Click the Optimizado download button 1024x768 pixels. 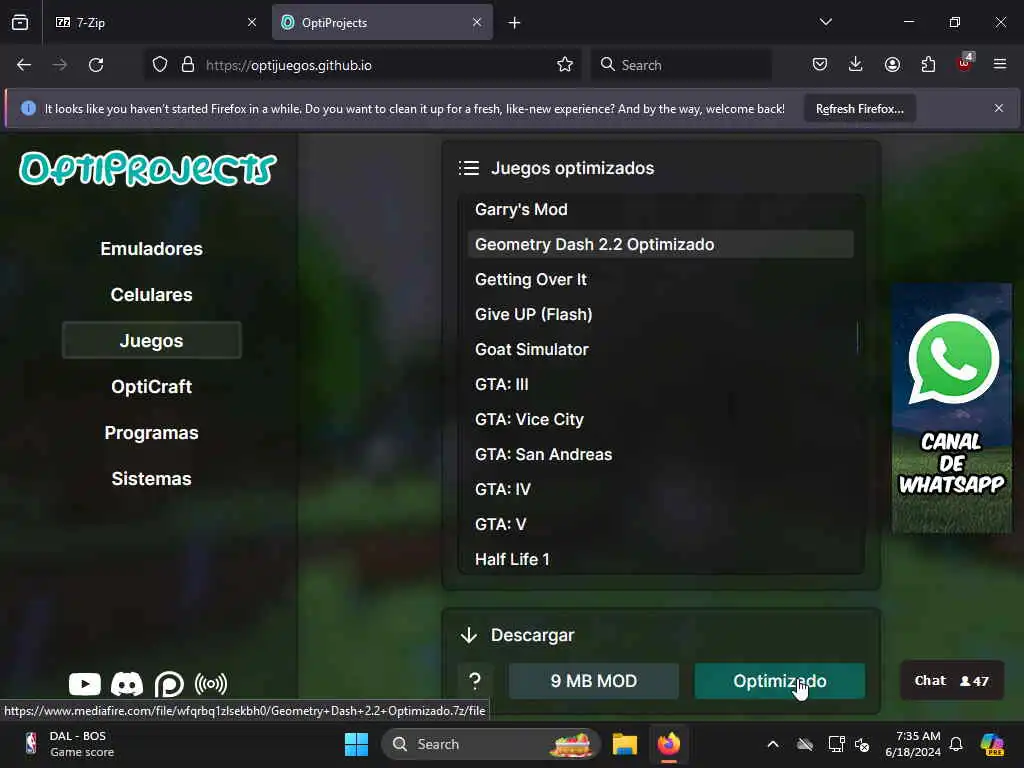click(x=780, y=681)
